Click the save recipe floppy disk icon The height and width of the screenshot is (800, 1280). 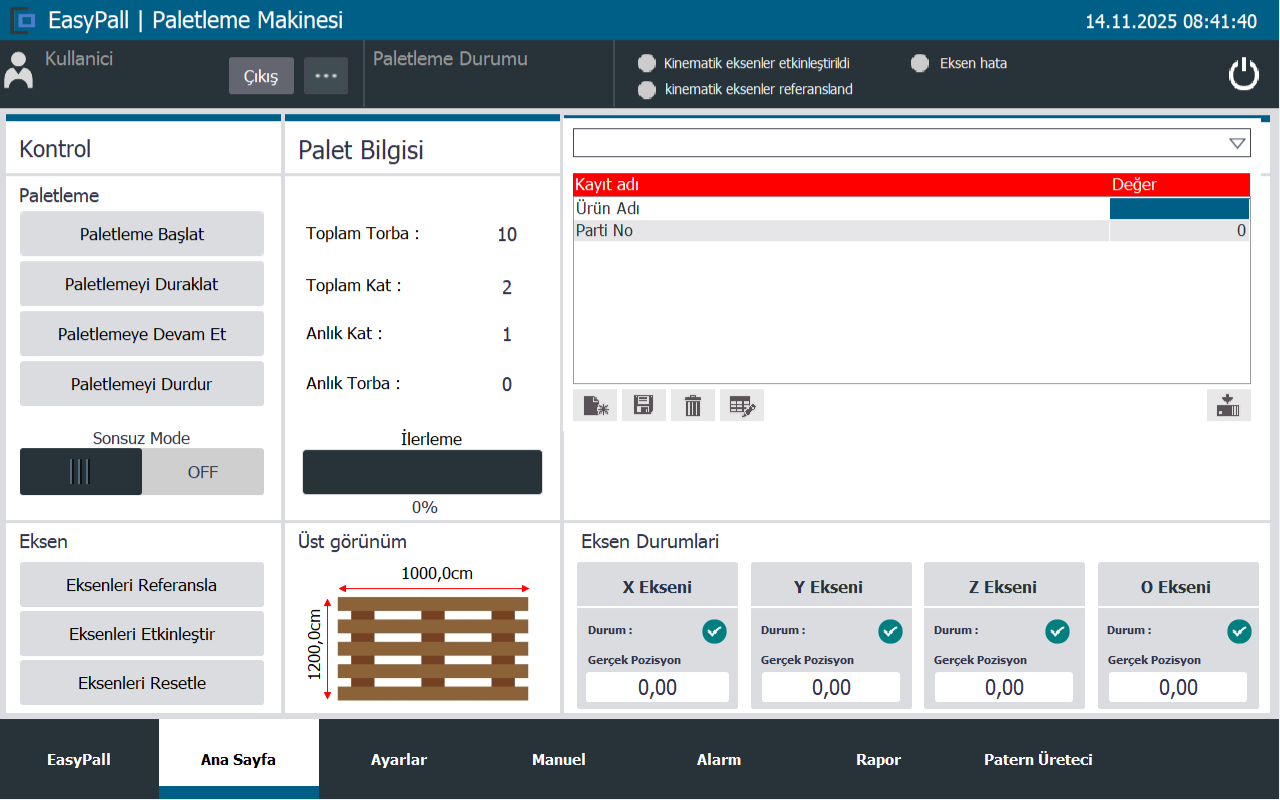[x=644, y=405]
